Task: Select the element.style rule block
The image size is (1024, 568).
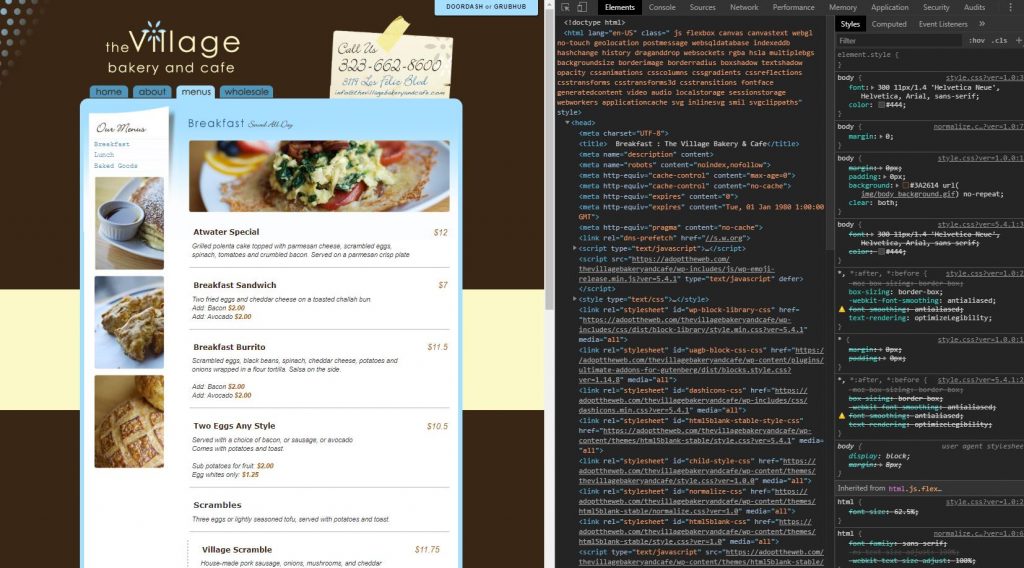Action: click(x=930, y=59)
